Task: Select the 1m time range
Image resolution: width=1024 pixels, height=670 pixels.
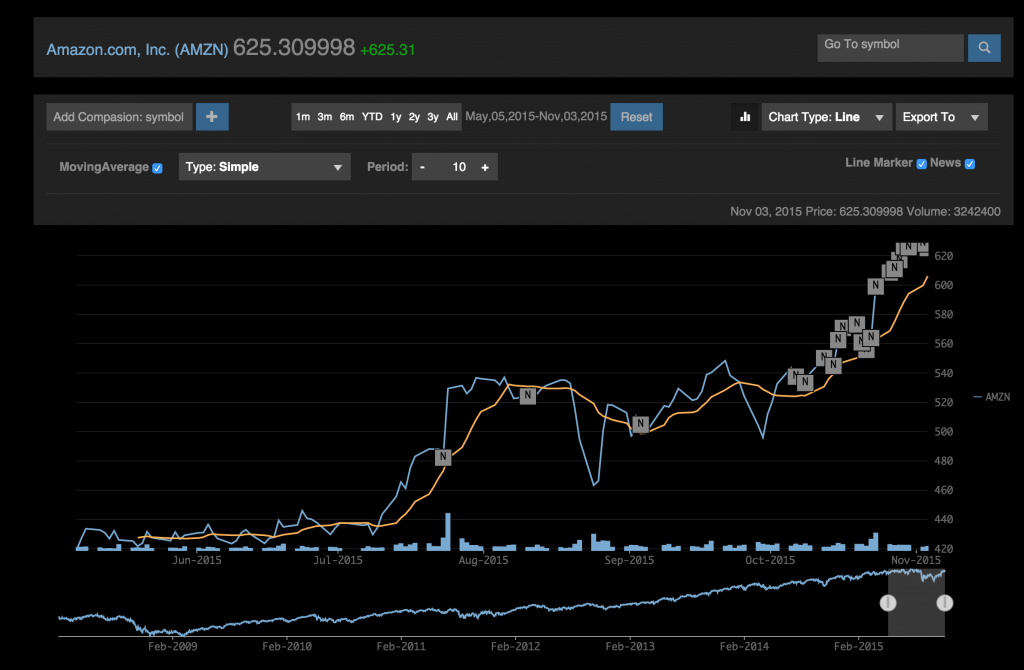Action: pos(303,117)
